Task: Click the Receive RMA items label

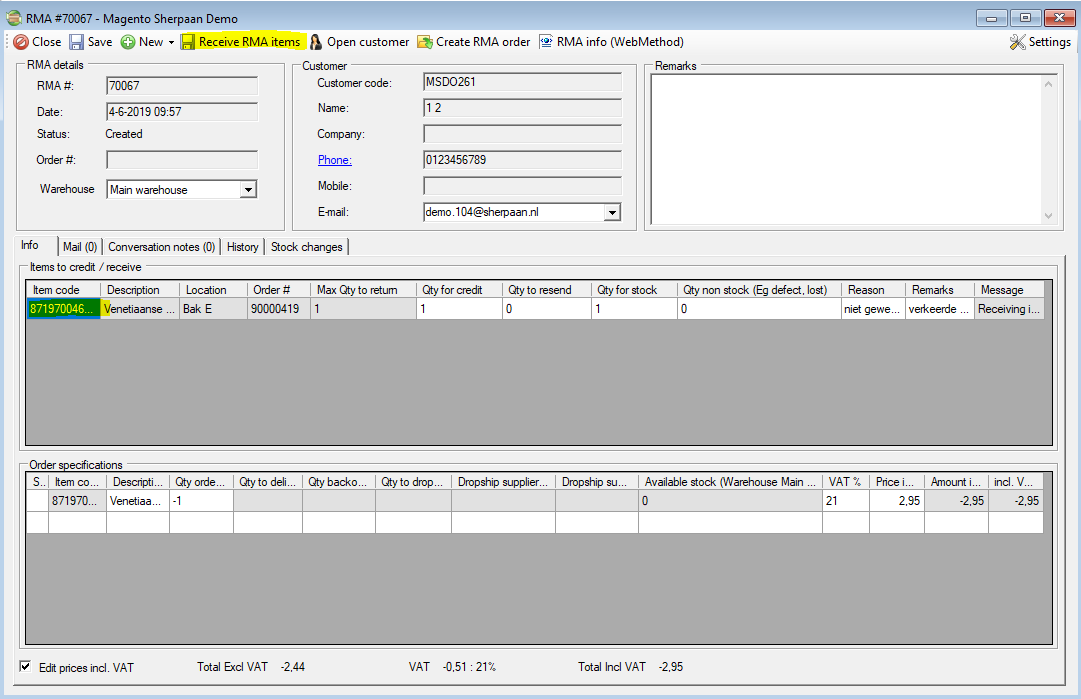Action: (x=250, y=42)
